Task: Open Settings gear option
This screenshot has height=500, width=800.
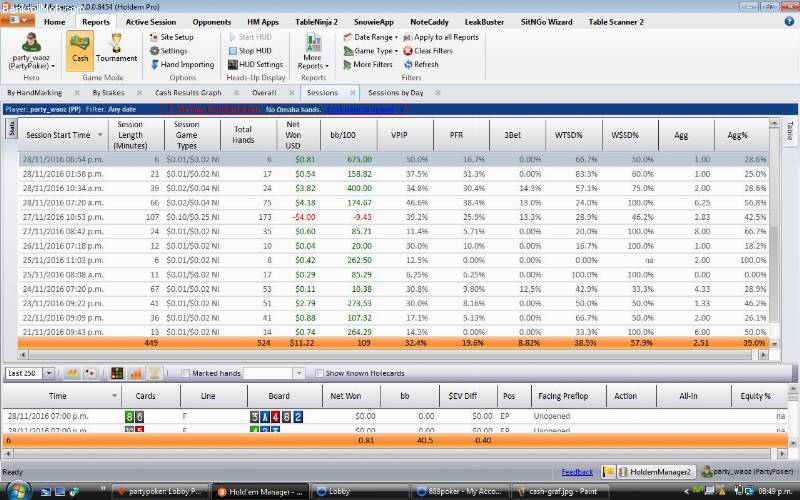Action: point(169,51)
